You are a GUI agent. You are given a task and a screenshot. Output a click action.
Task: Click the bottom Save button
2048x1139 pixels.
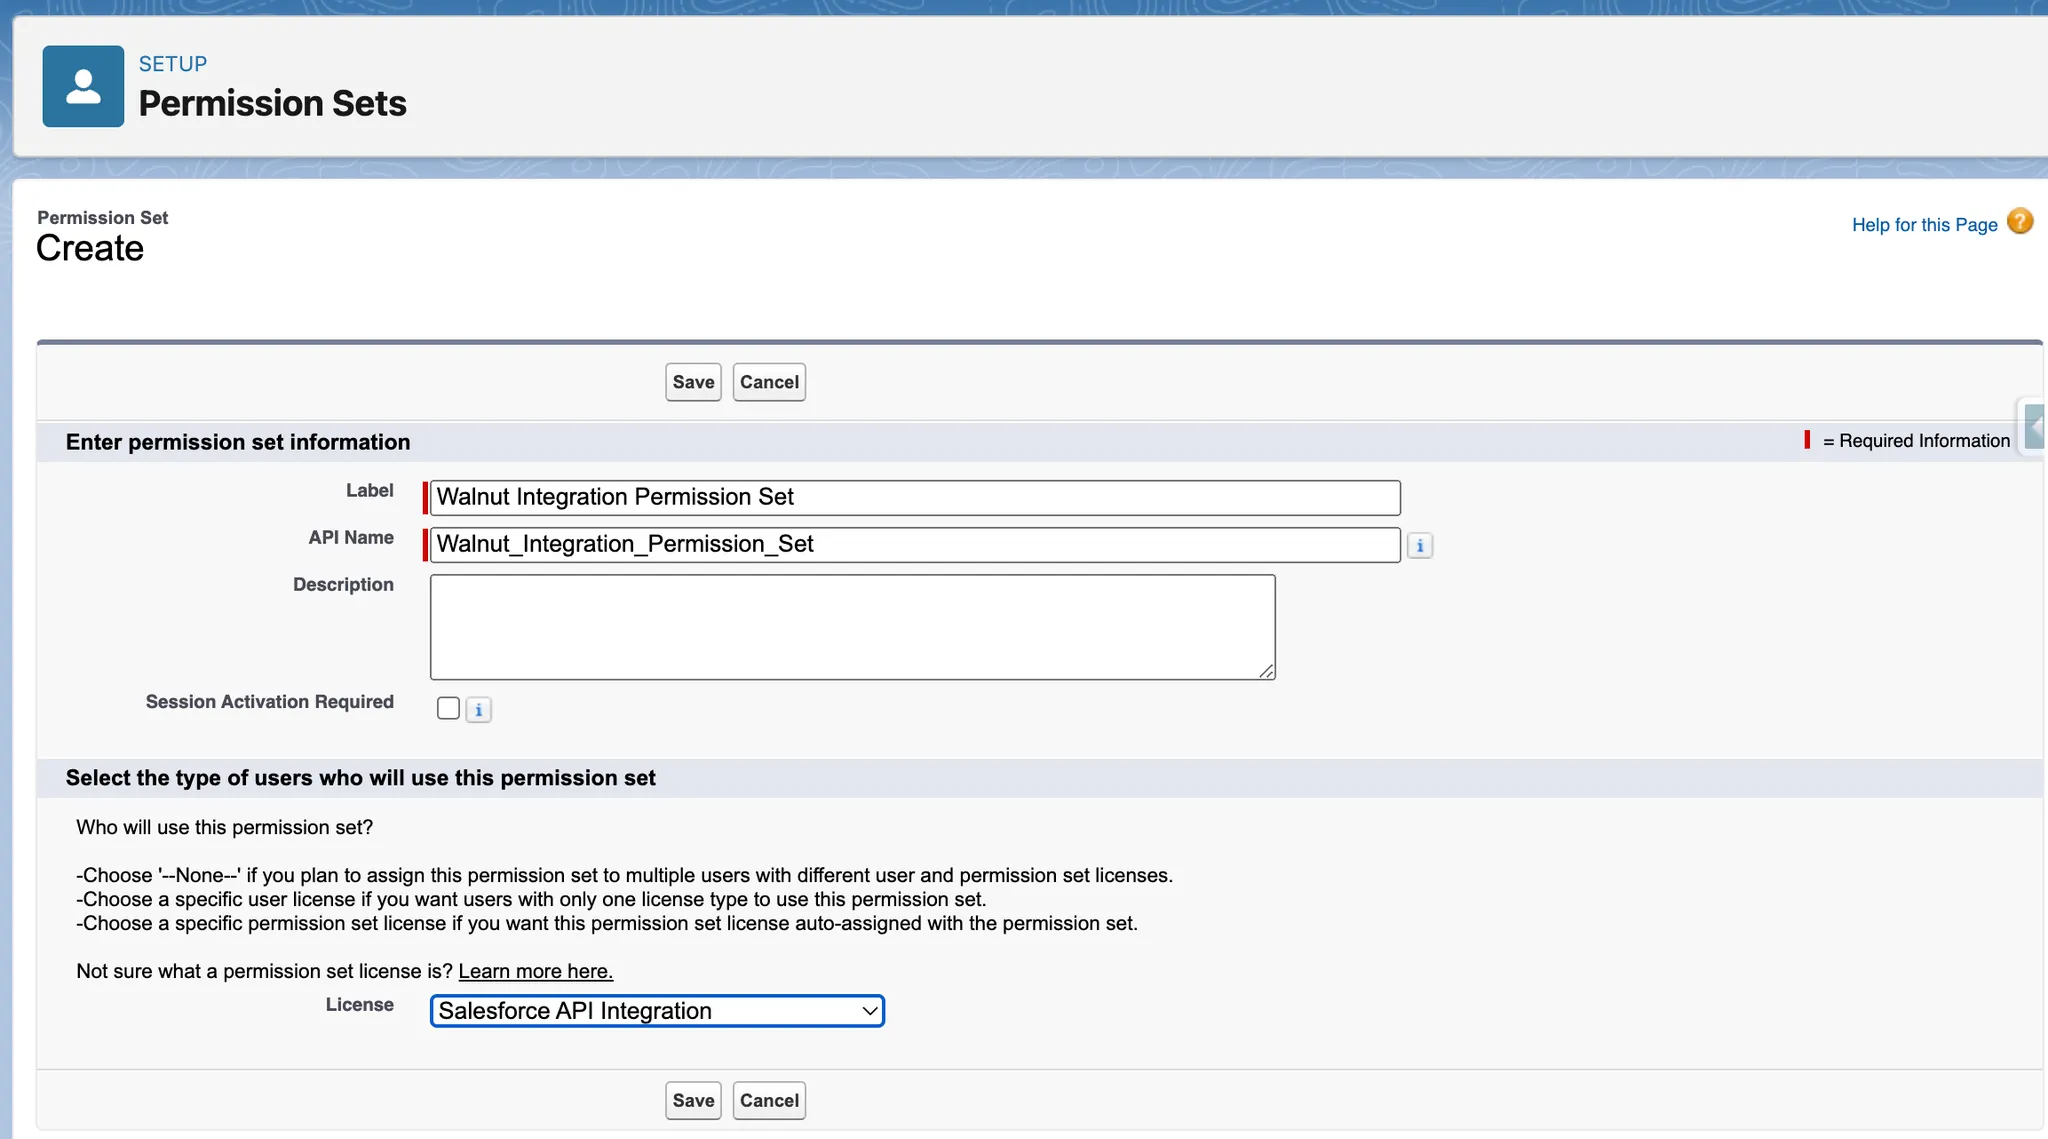click(x=693, y=1100)
